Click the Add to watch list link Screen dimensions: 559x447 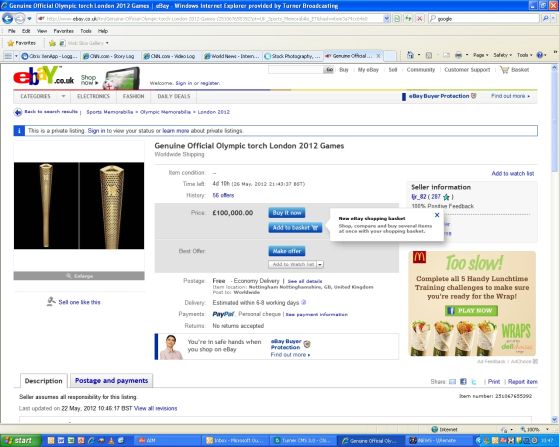pyautogui.click(x=513, y=173)
